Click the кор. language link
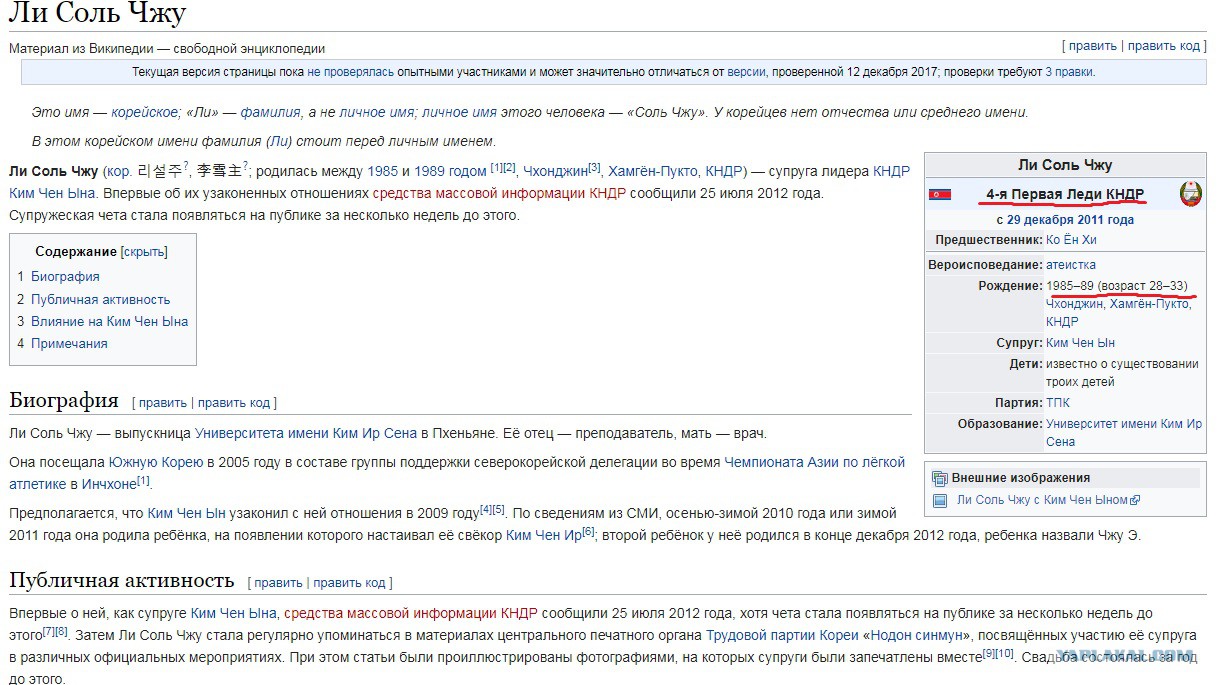 (119, 171)
